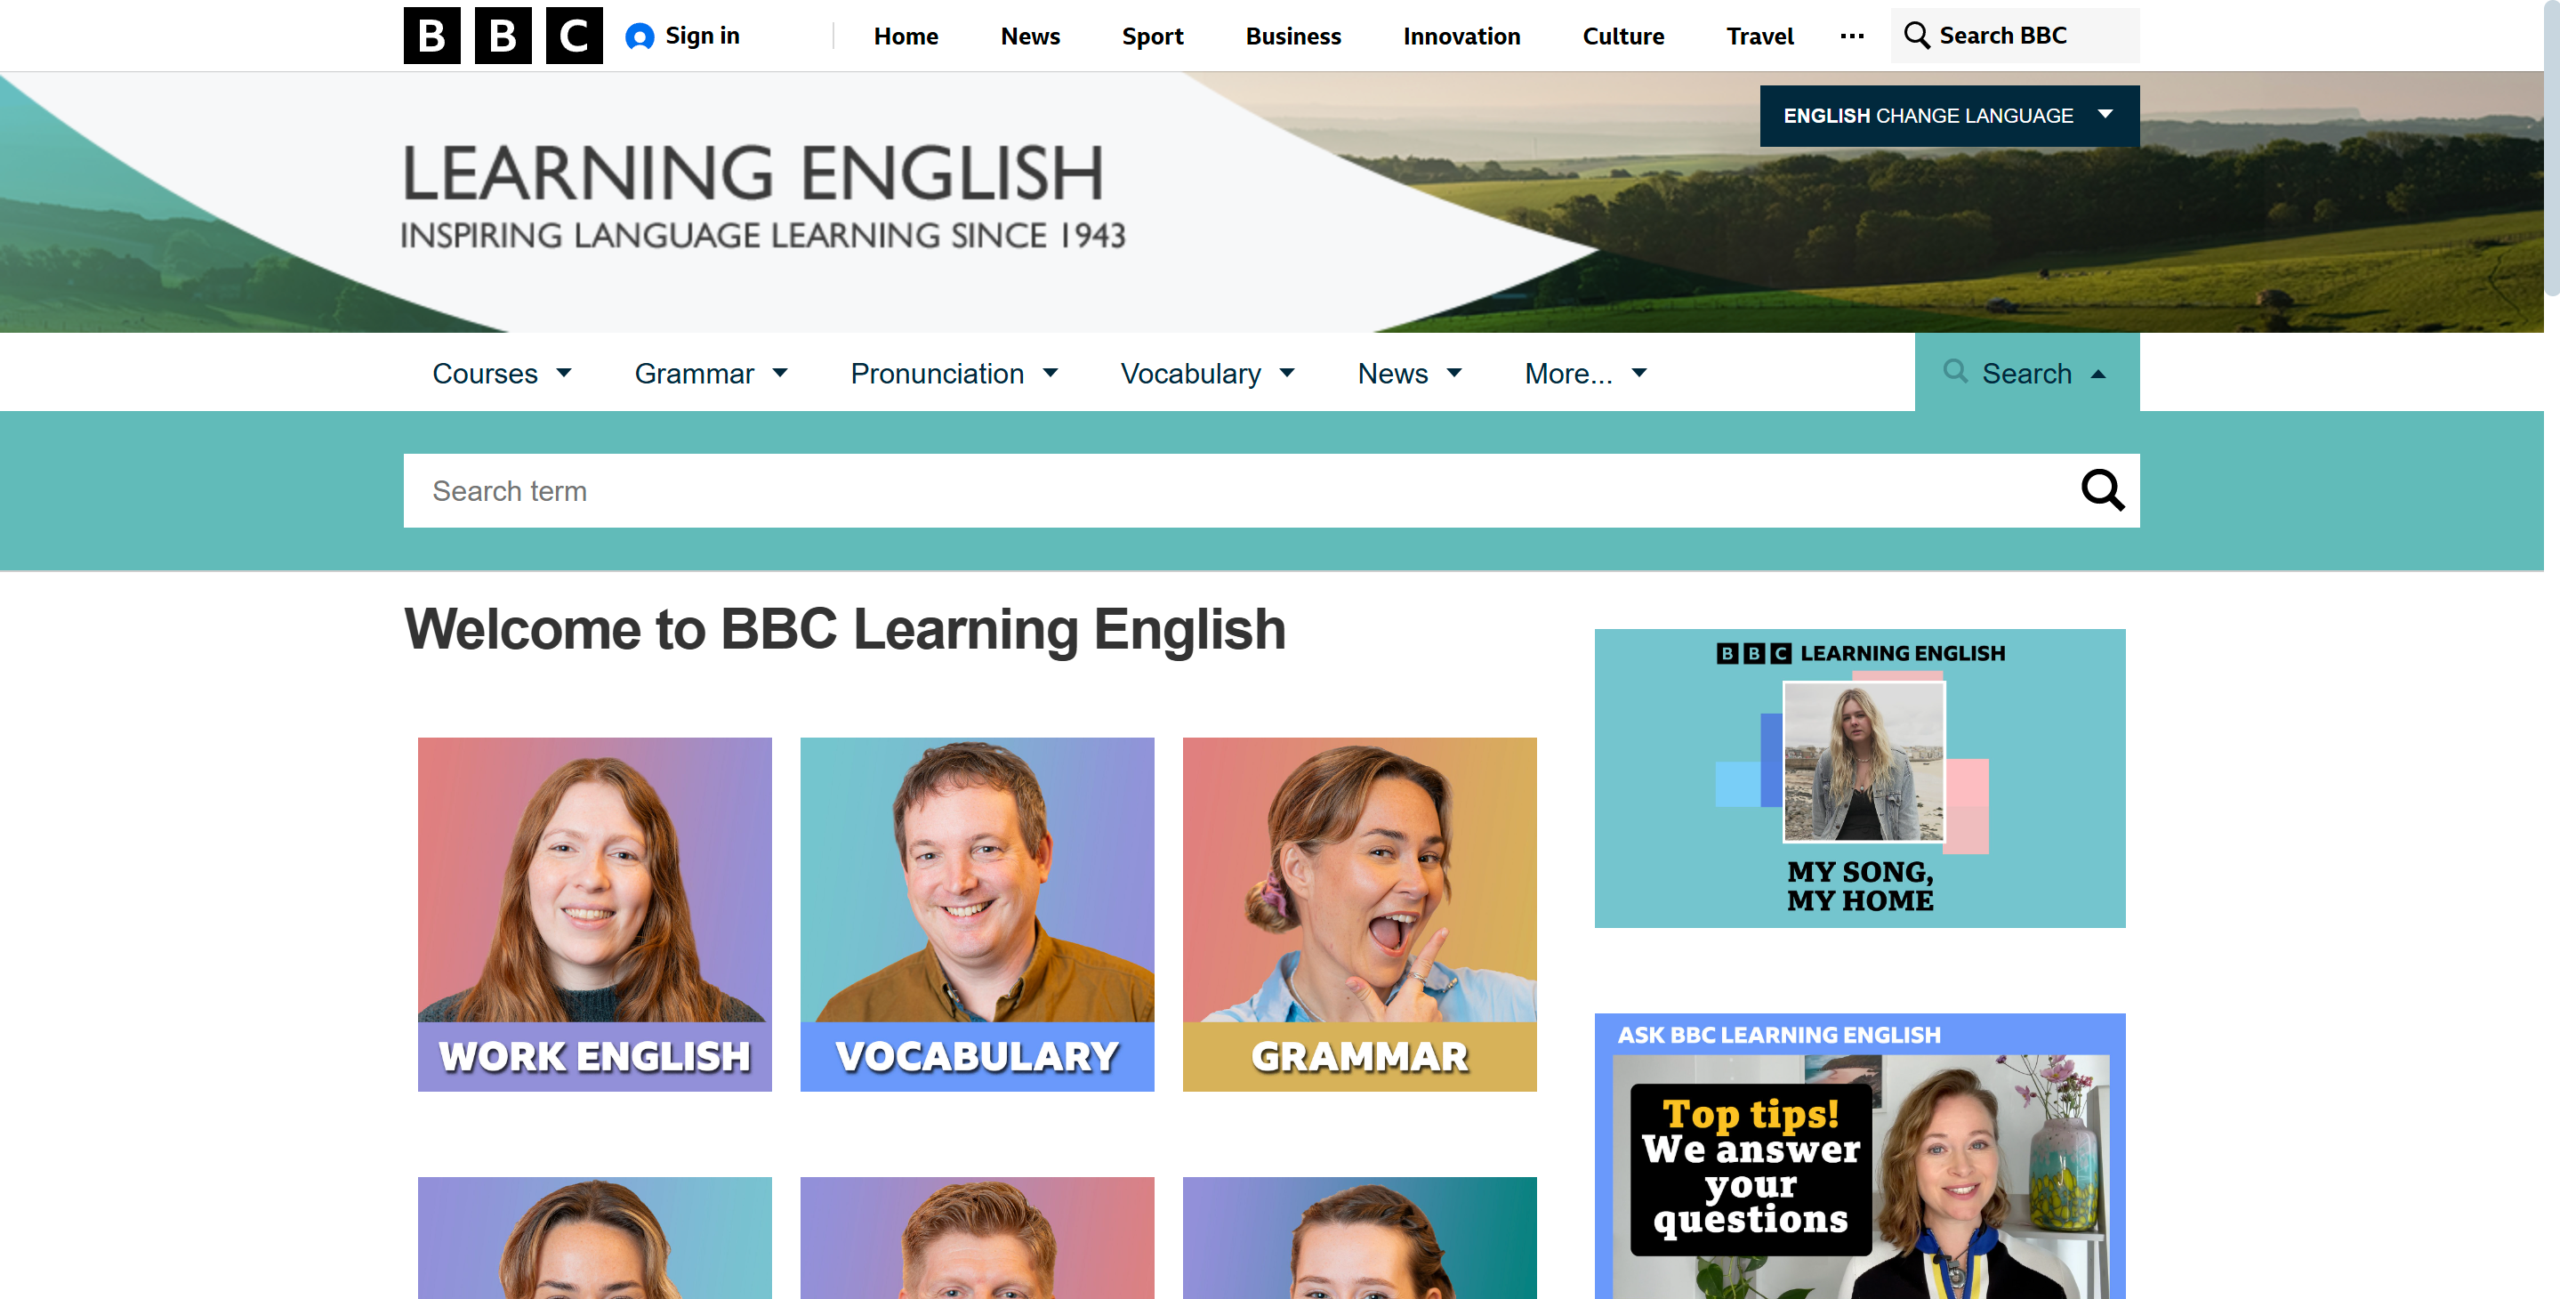This screenshot has width=2560, height=1299.
Task: Open the Innovation section
Action: click(x=1461, y=36)
